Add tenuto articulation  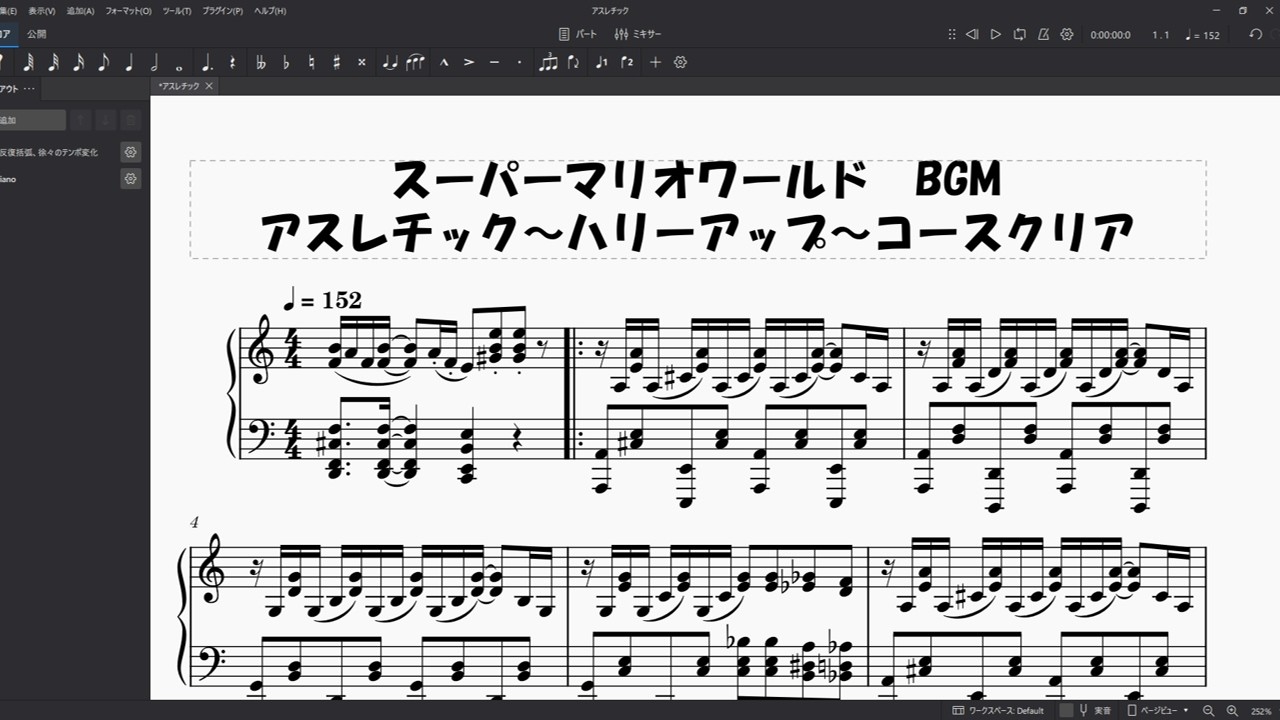click(494, 62)
